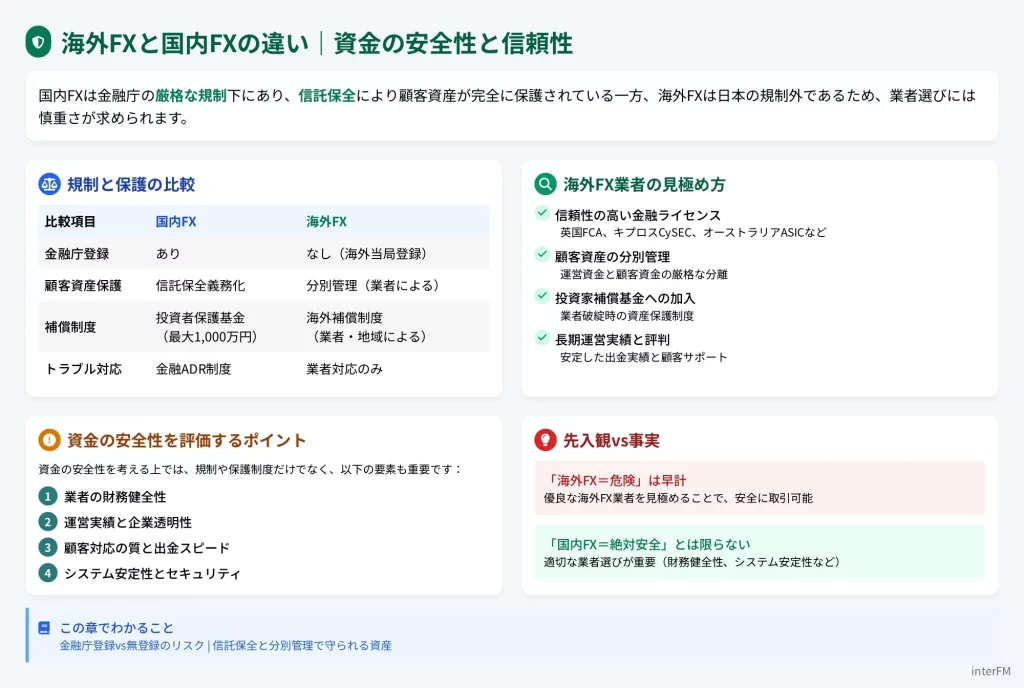The width and height of the screenshot is (1024, 688).
Task: Click the 信託保全 highlighted text in the intro
Action: (326, 96)
